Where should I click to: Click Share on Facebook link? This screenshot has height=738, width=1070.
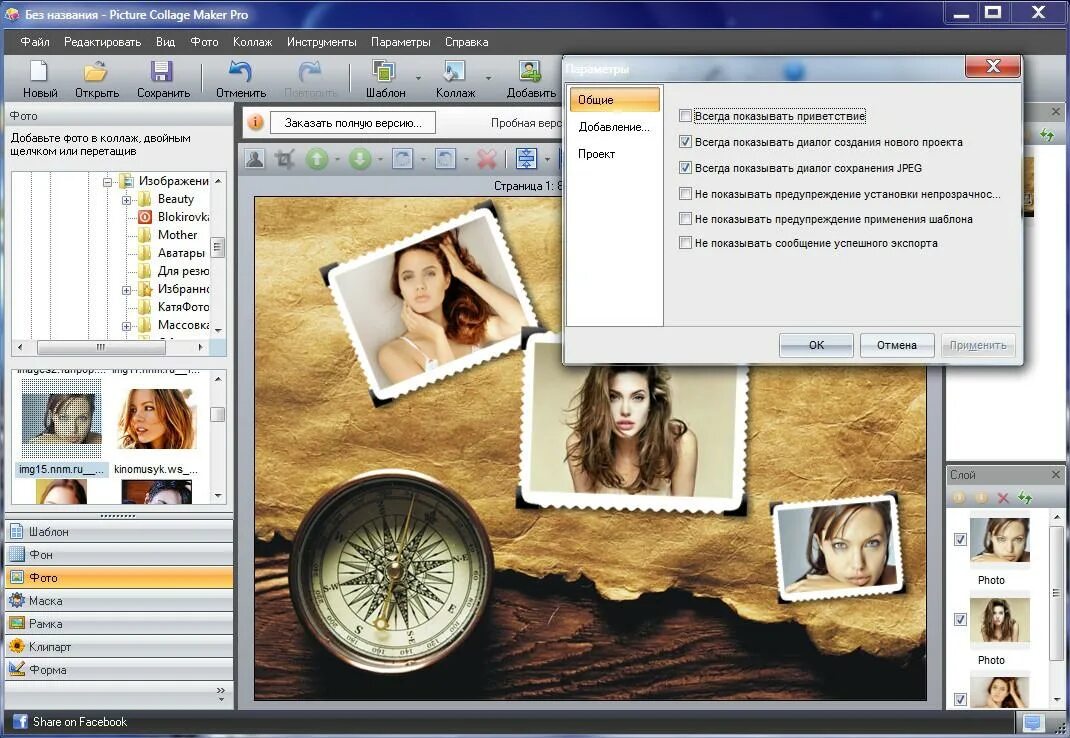[80, 722]
